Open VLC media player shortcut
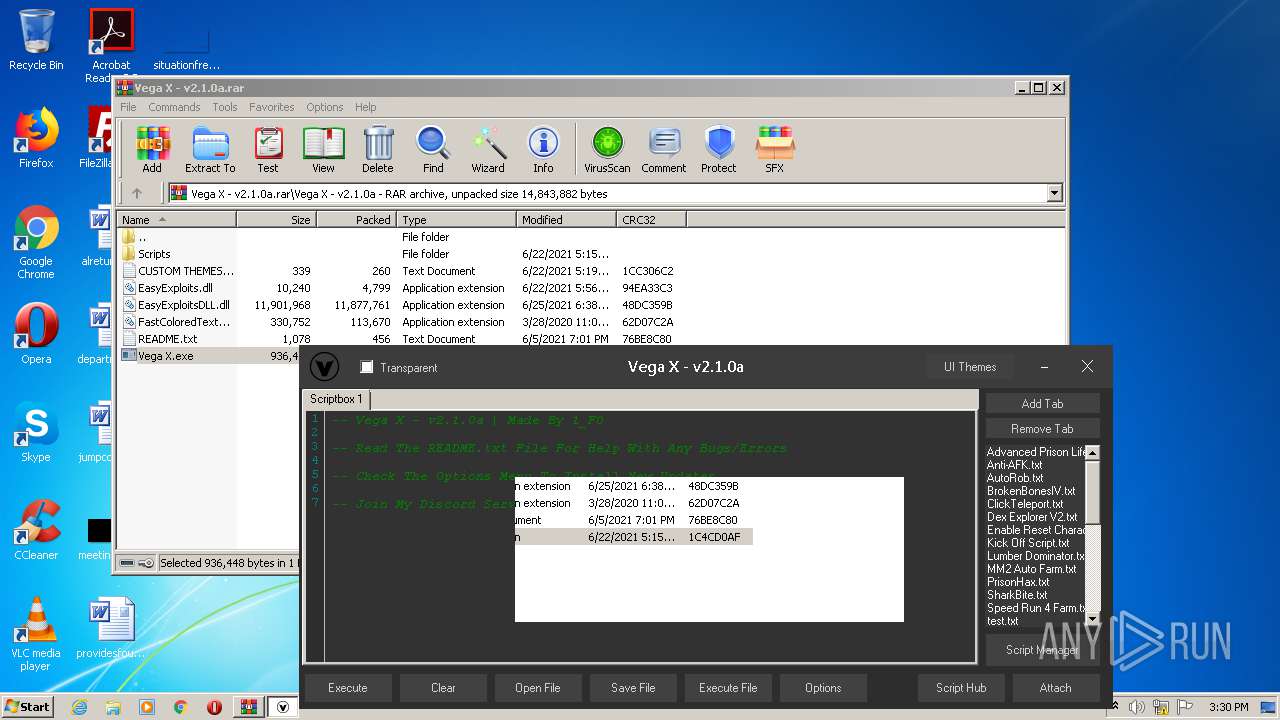This screenshot has width=1280, height=720. coord(36,634)
